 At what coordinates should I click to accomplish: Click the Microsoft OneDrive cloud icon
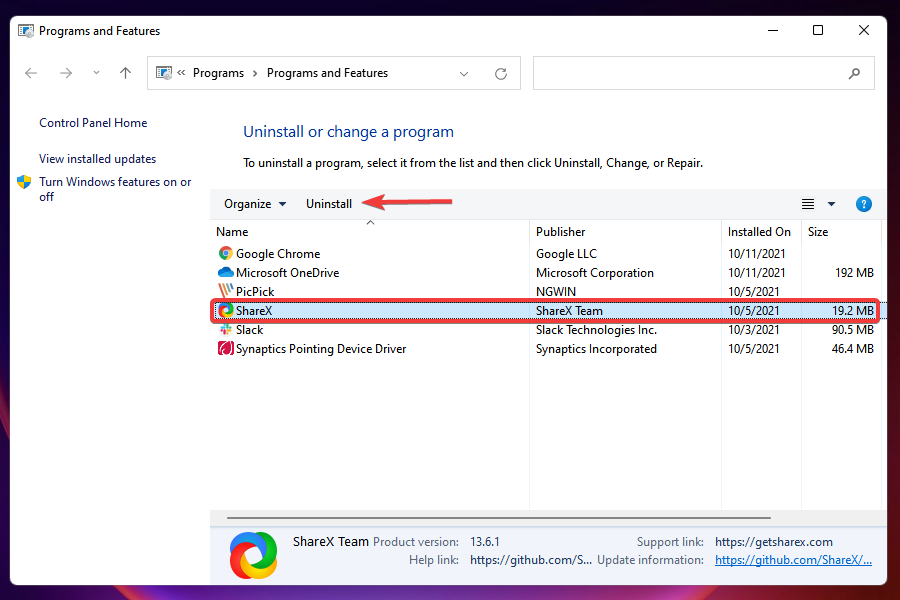click(226, 272)
